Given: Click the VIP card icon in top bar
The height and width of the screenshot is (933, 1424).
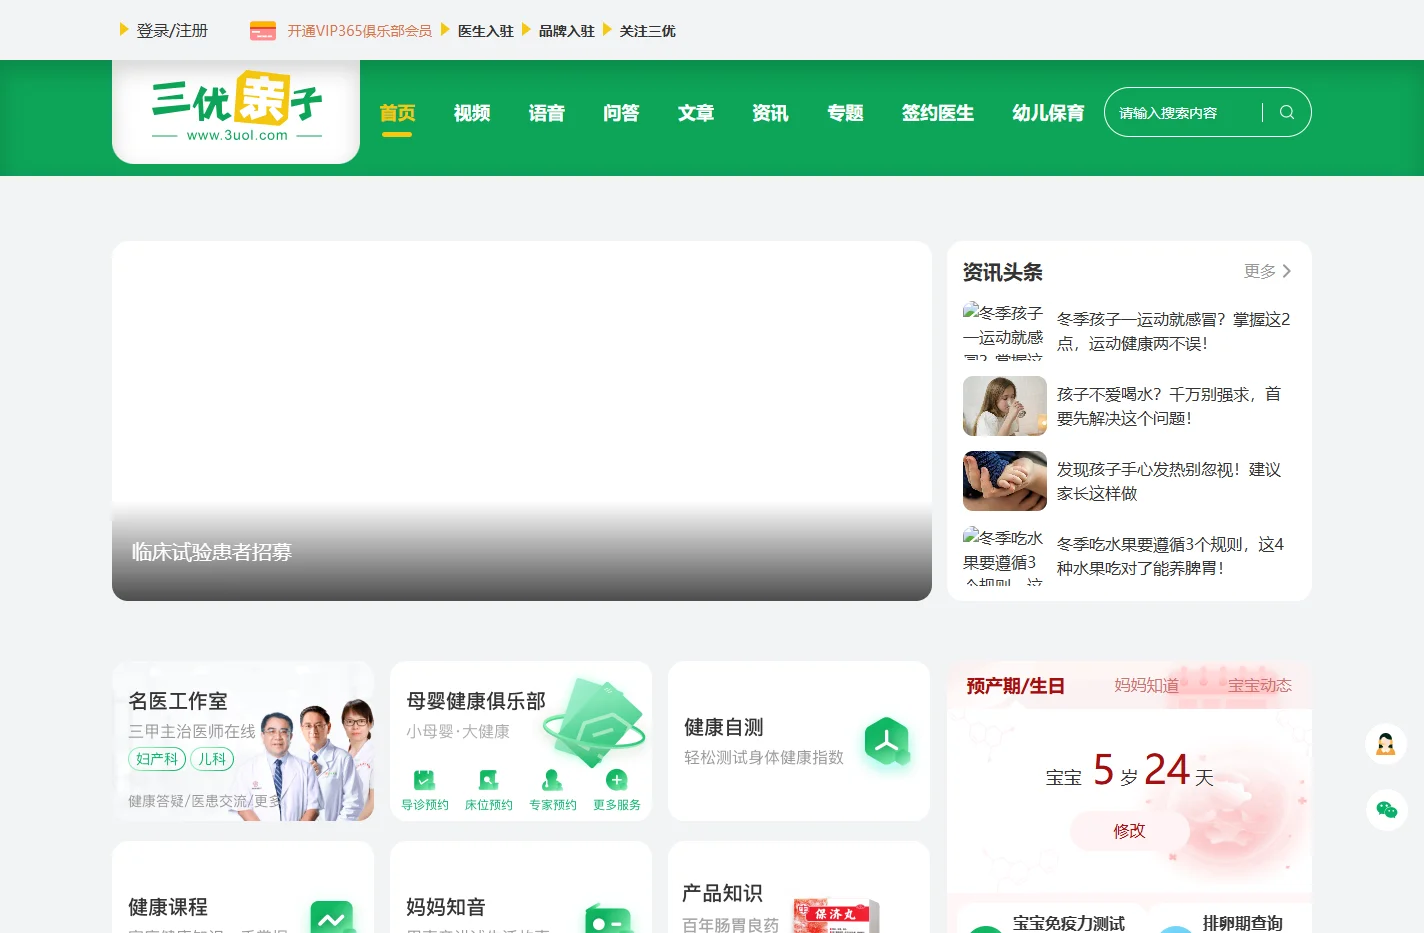Looking at the screenshot, I should point(263,31).
